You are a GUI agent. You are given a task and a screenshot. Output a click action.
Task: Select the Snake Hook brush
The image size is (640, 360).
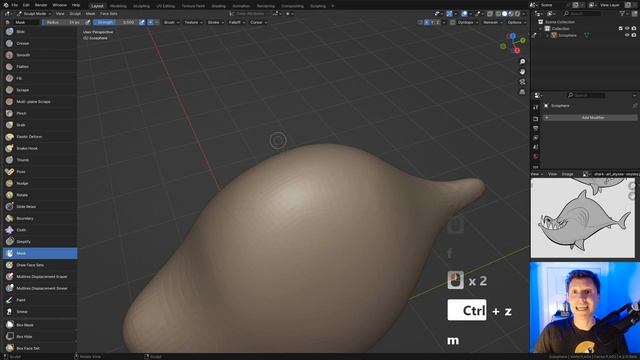point(40,148)
